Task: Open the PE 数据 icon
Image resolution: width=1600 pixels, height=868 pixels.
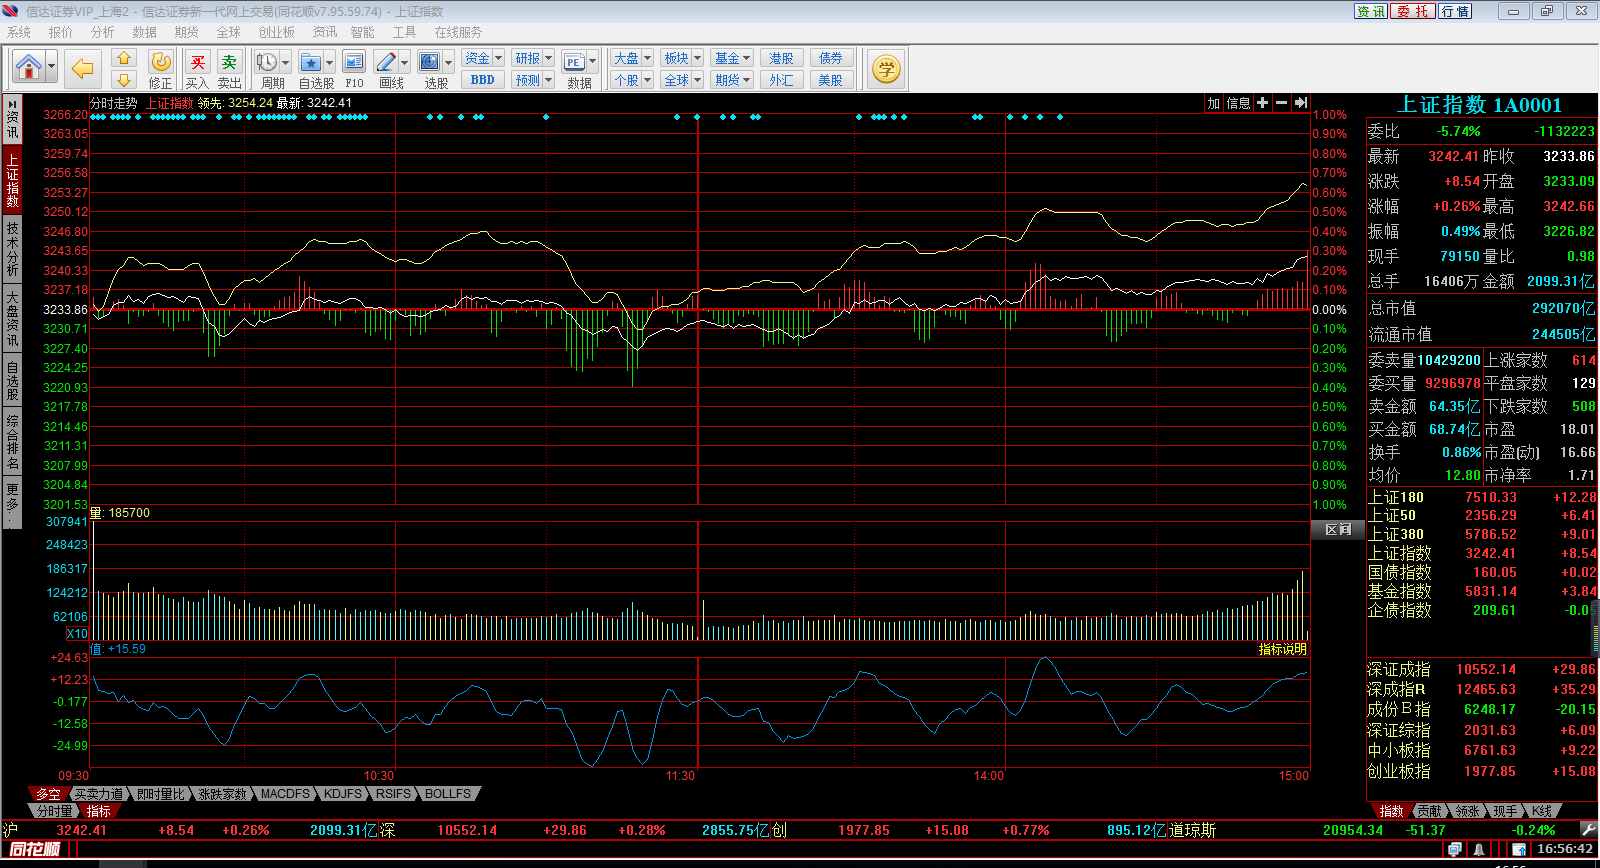Action: pyautogui.click(x=574, y=62)
